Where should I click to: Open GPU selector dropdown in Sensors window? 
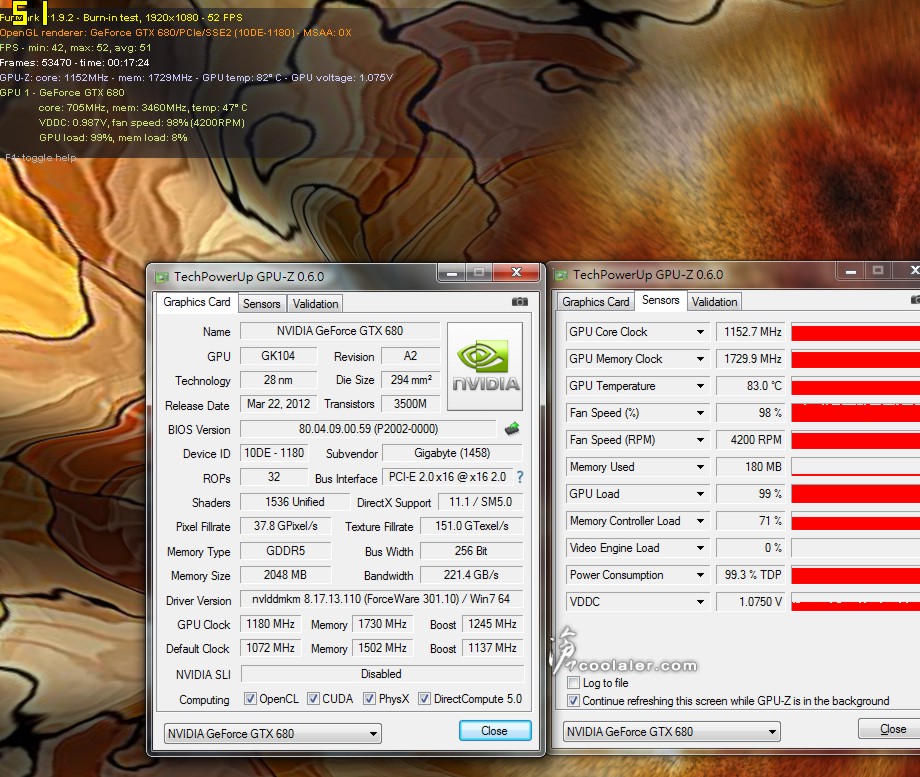click(x=671, y=732)
